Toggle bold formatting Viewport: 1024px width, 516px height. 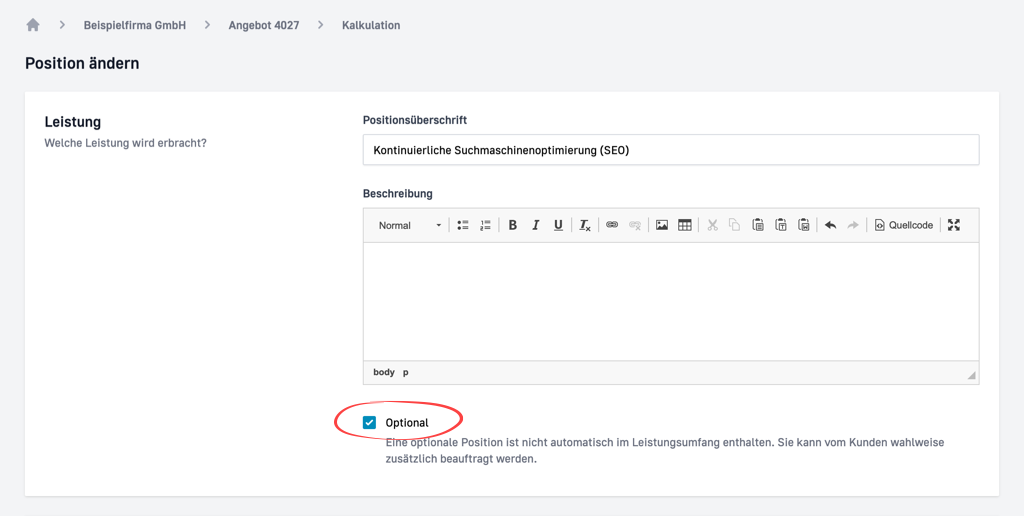click(x=513, y=226)
